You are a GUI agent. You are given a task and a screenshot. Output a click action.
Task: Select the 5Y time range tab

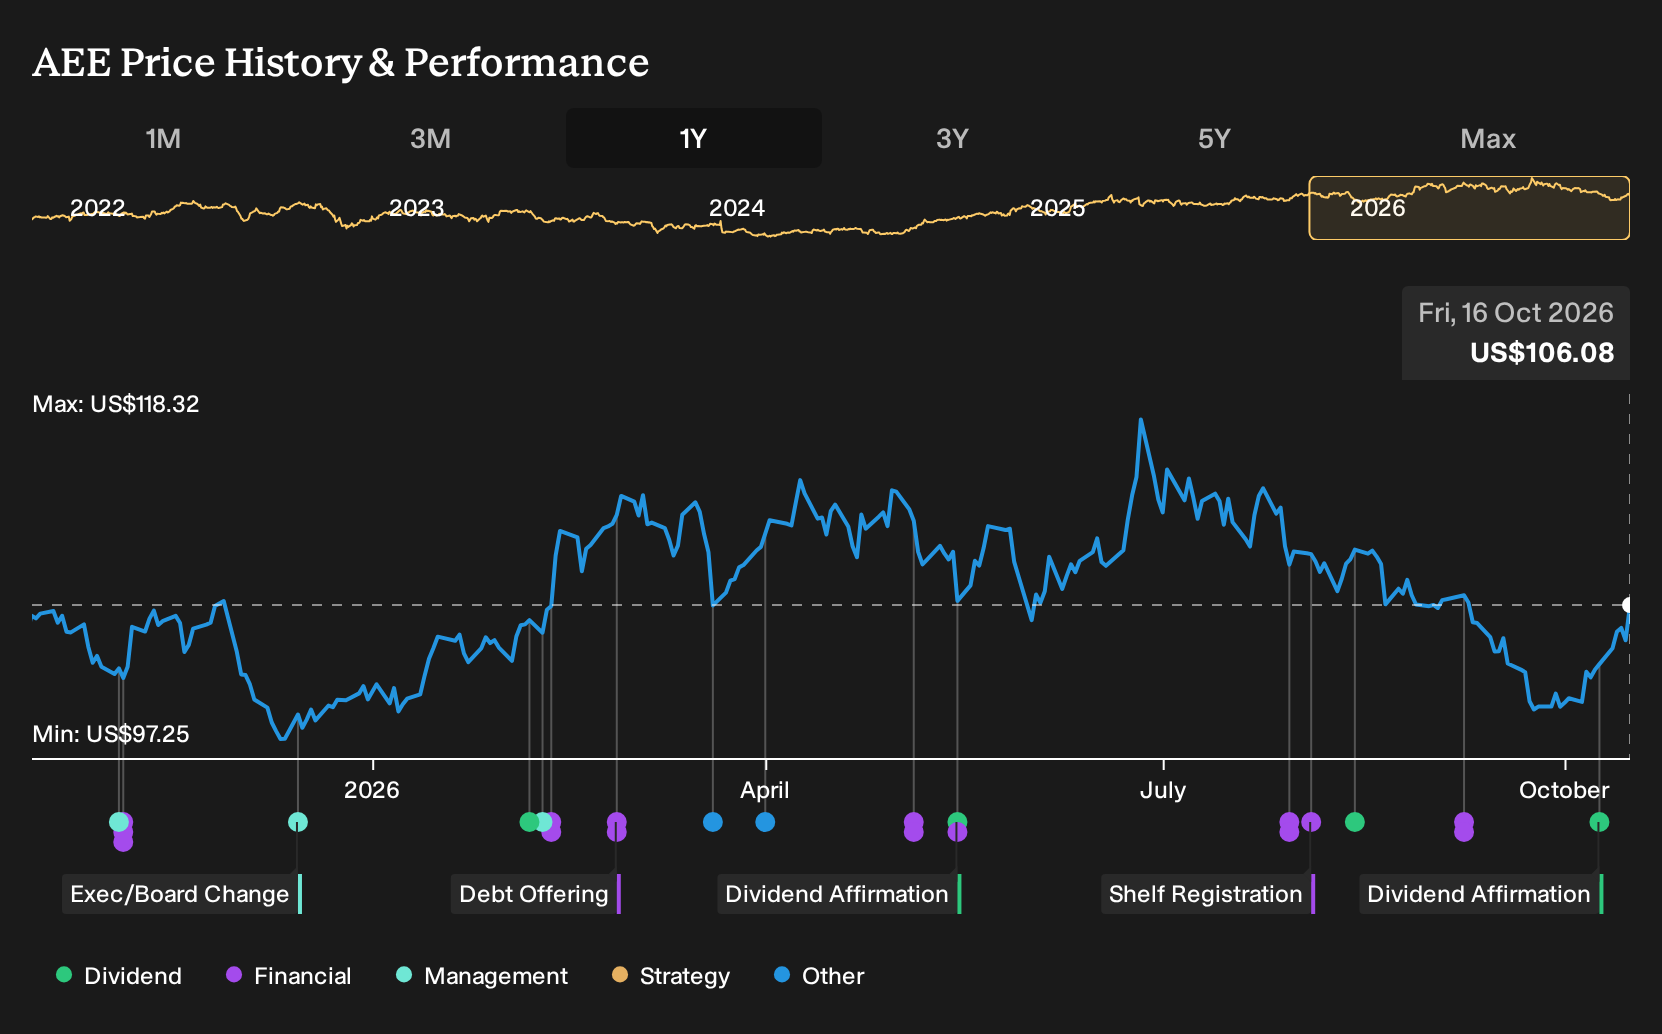[x=1213, y=138]
